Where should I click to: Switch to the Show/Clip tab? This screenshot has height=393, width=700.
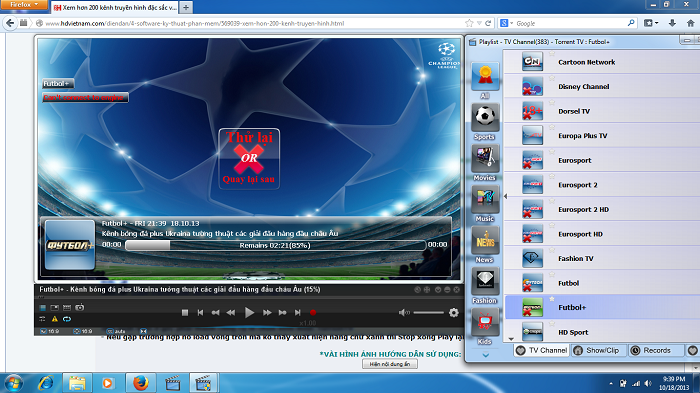(597, 351)
